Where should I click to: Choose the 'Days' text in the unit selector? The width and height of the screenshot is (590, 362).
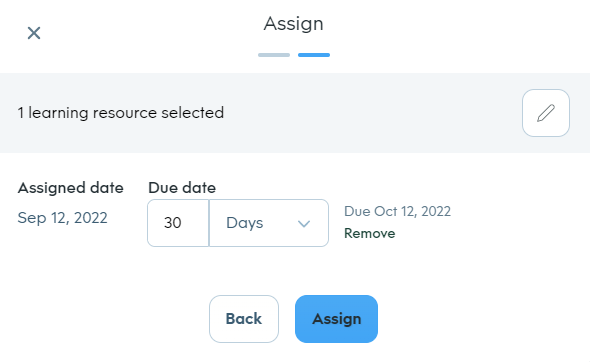pyautogui.click(x=245, y=223)
